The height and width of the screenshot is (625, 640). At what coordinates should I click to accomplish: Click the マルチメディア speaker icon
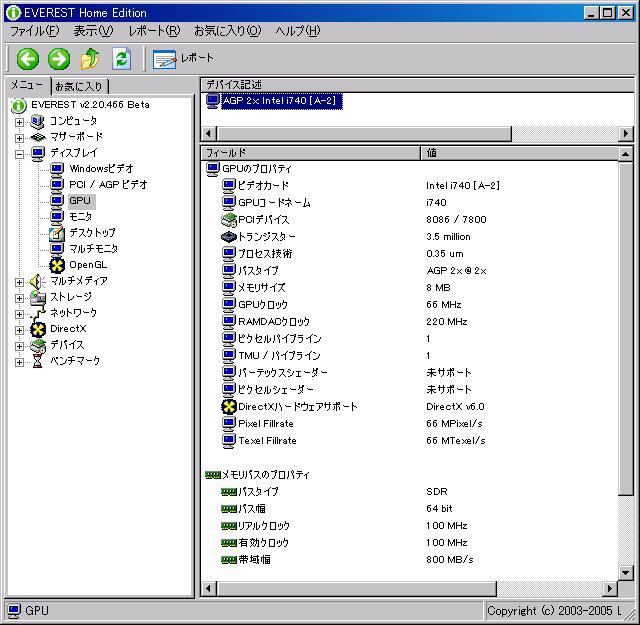point(37,281)
